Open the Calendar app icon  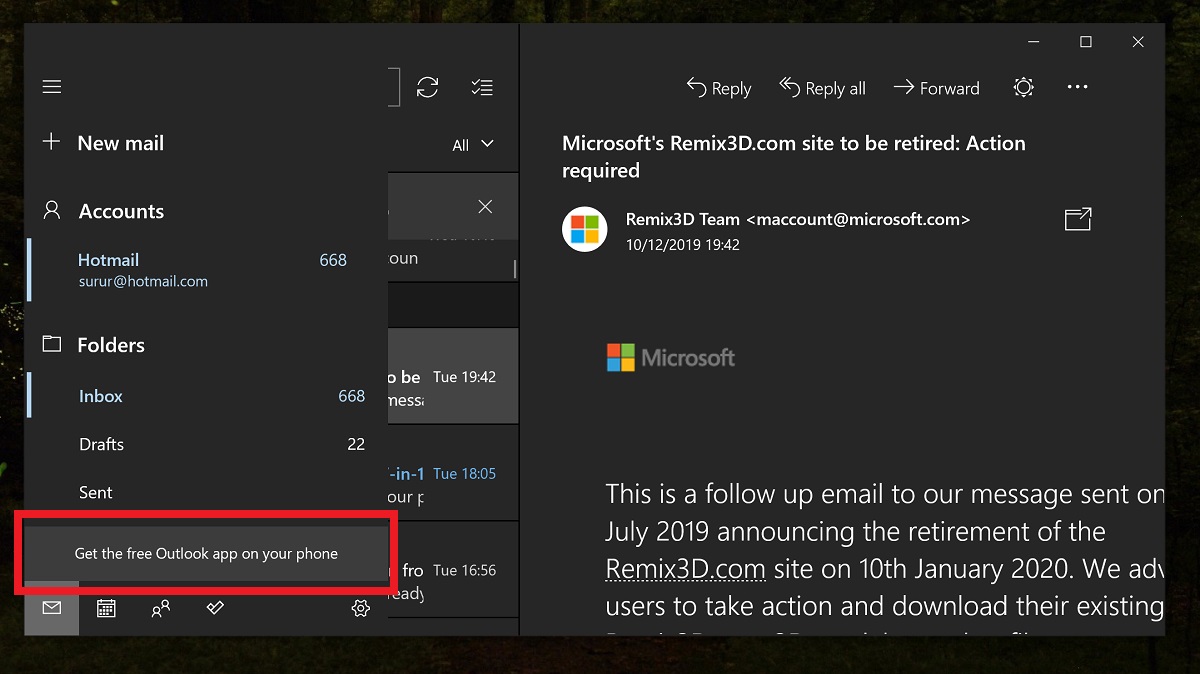coord(106,608)
